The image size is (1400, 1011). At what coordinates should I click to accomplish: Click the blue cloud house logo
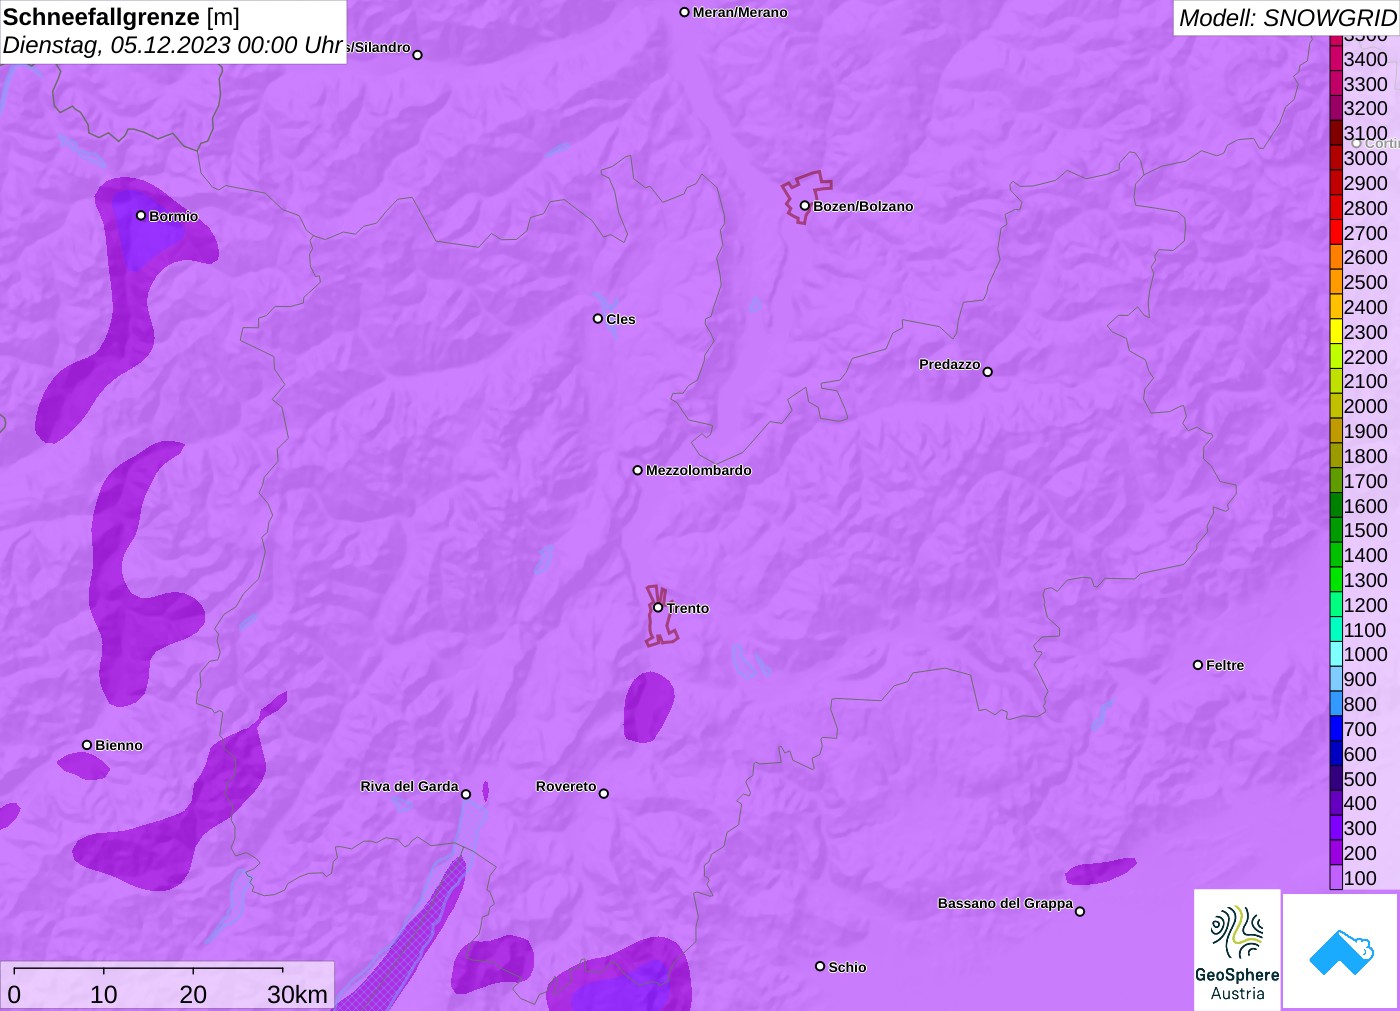[x=1341, y=951]
